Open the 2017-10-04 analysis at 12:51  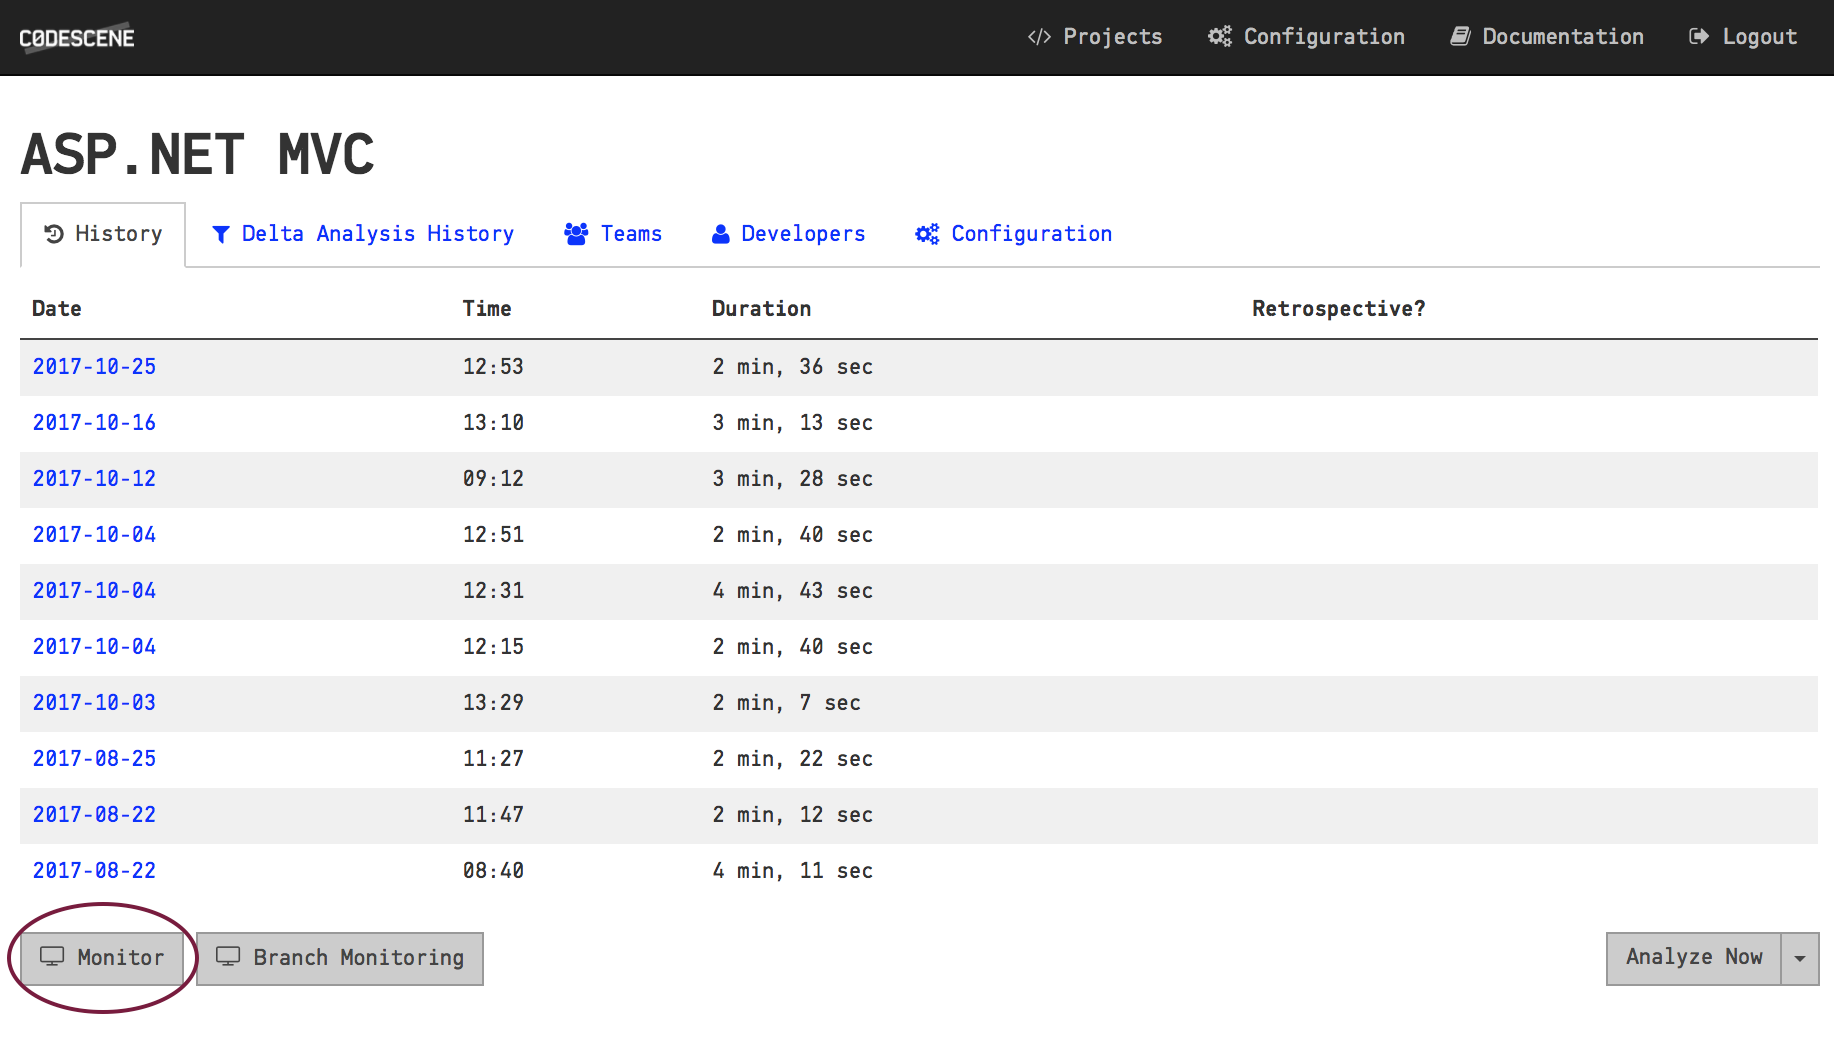(94, 535)
